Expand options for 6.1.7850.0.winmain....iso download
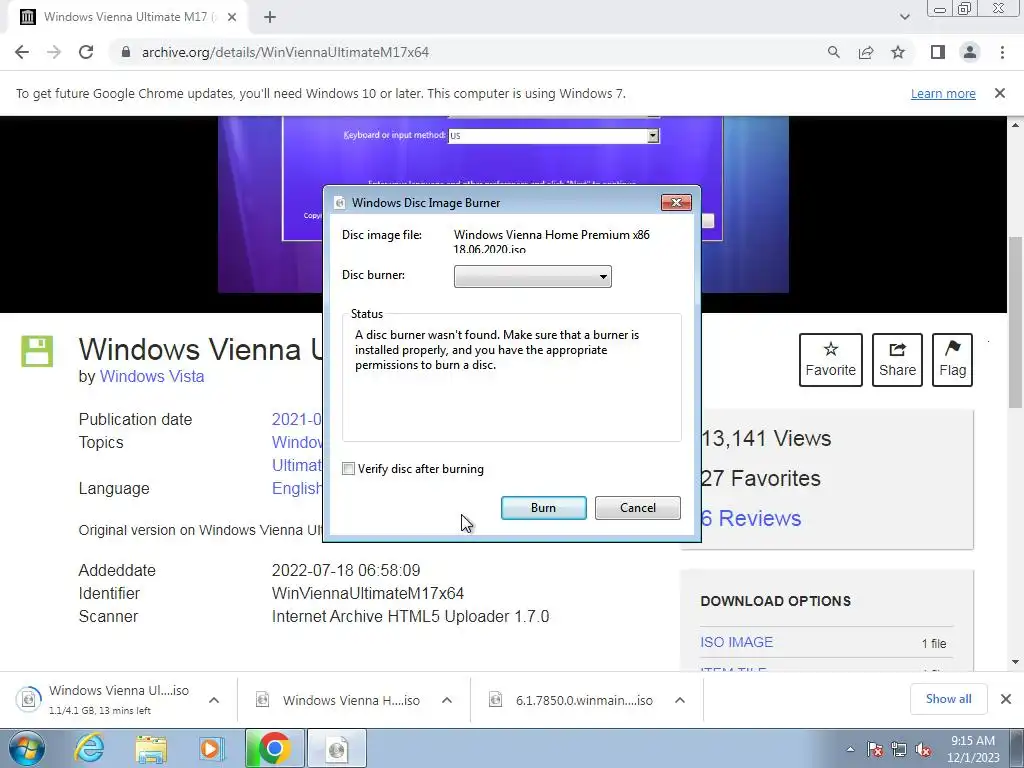This screenshot has width=1024, height=768. coord(680,700)
